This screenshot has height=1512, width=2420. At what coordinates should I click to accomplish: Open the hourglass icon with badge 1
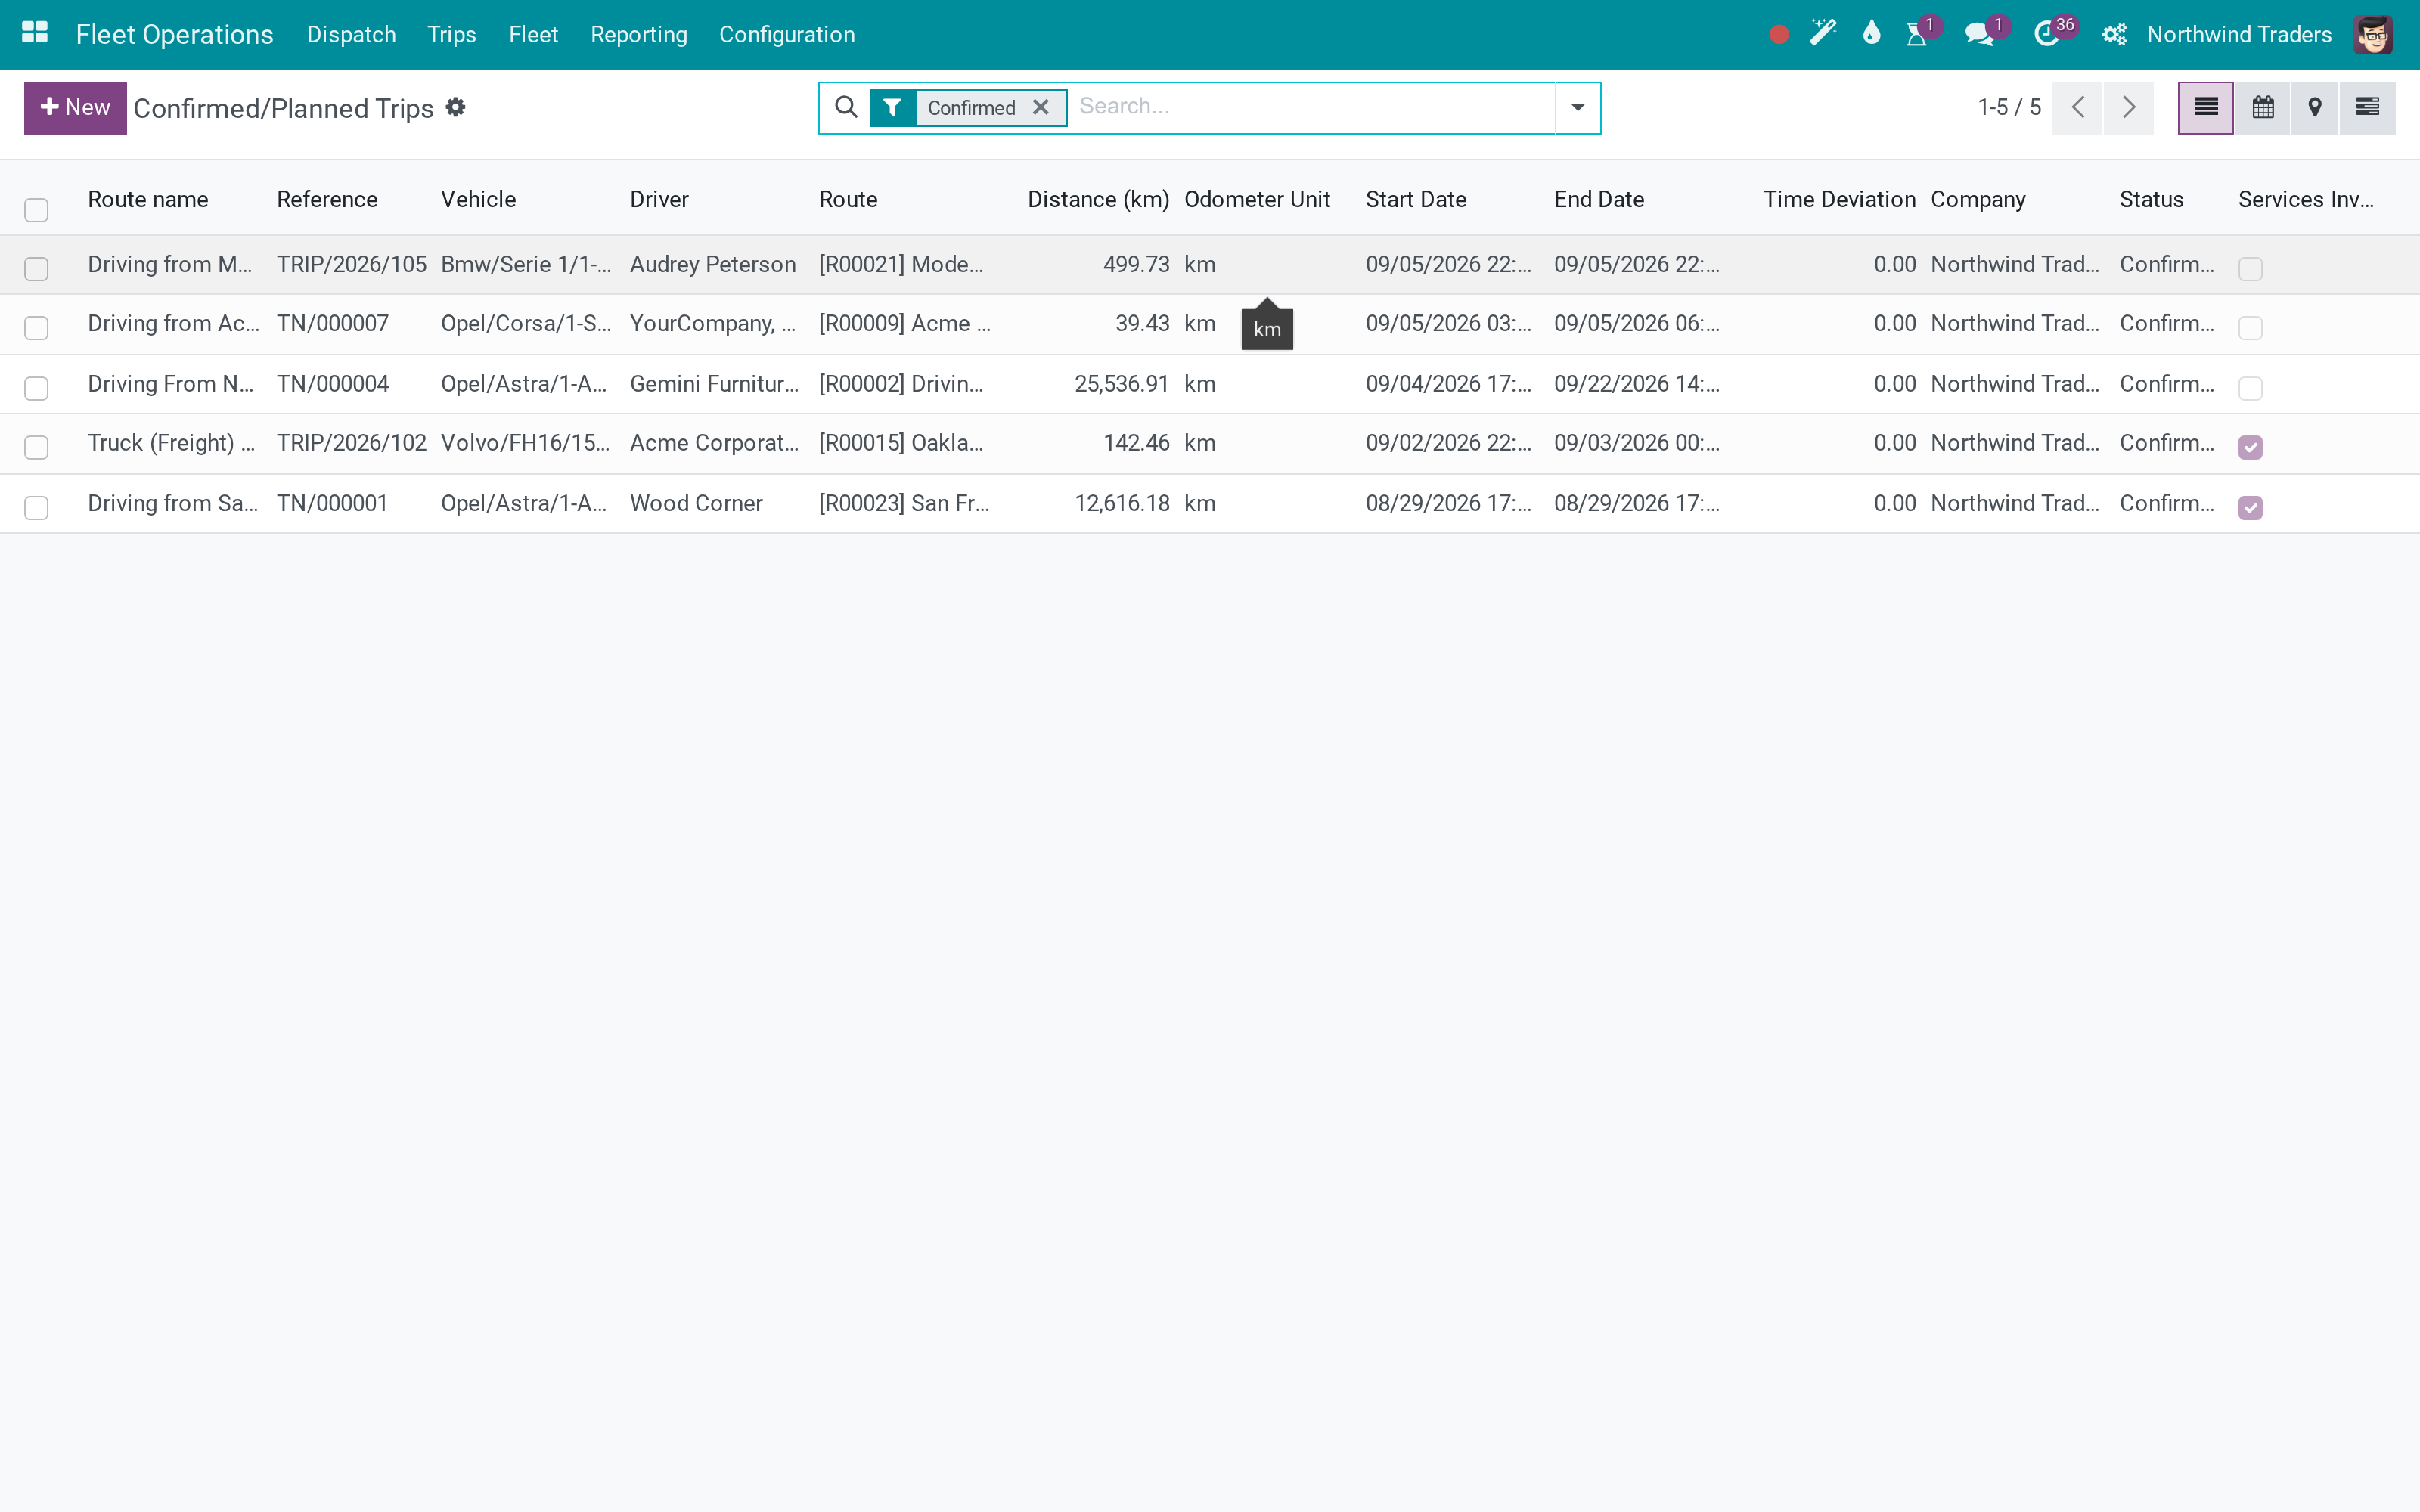point(1917,35)
